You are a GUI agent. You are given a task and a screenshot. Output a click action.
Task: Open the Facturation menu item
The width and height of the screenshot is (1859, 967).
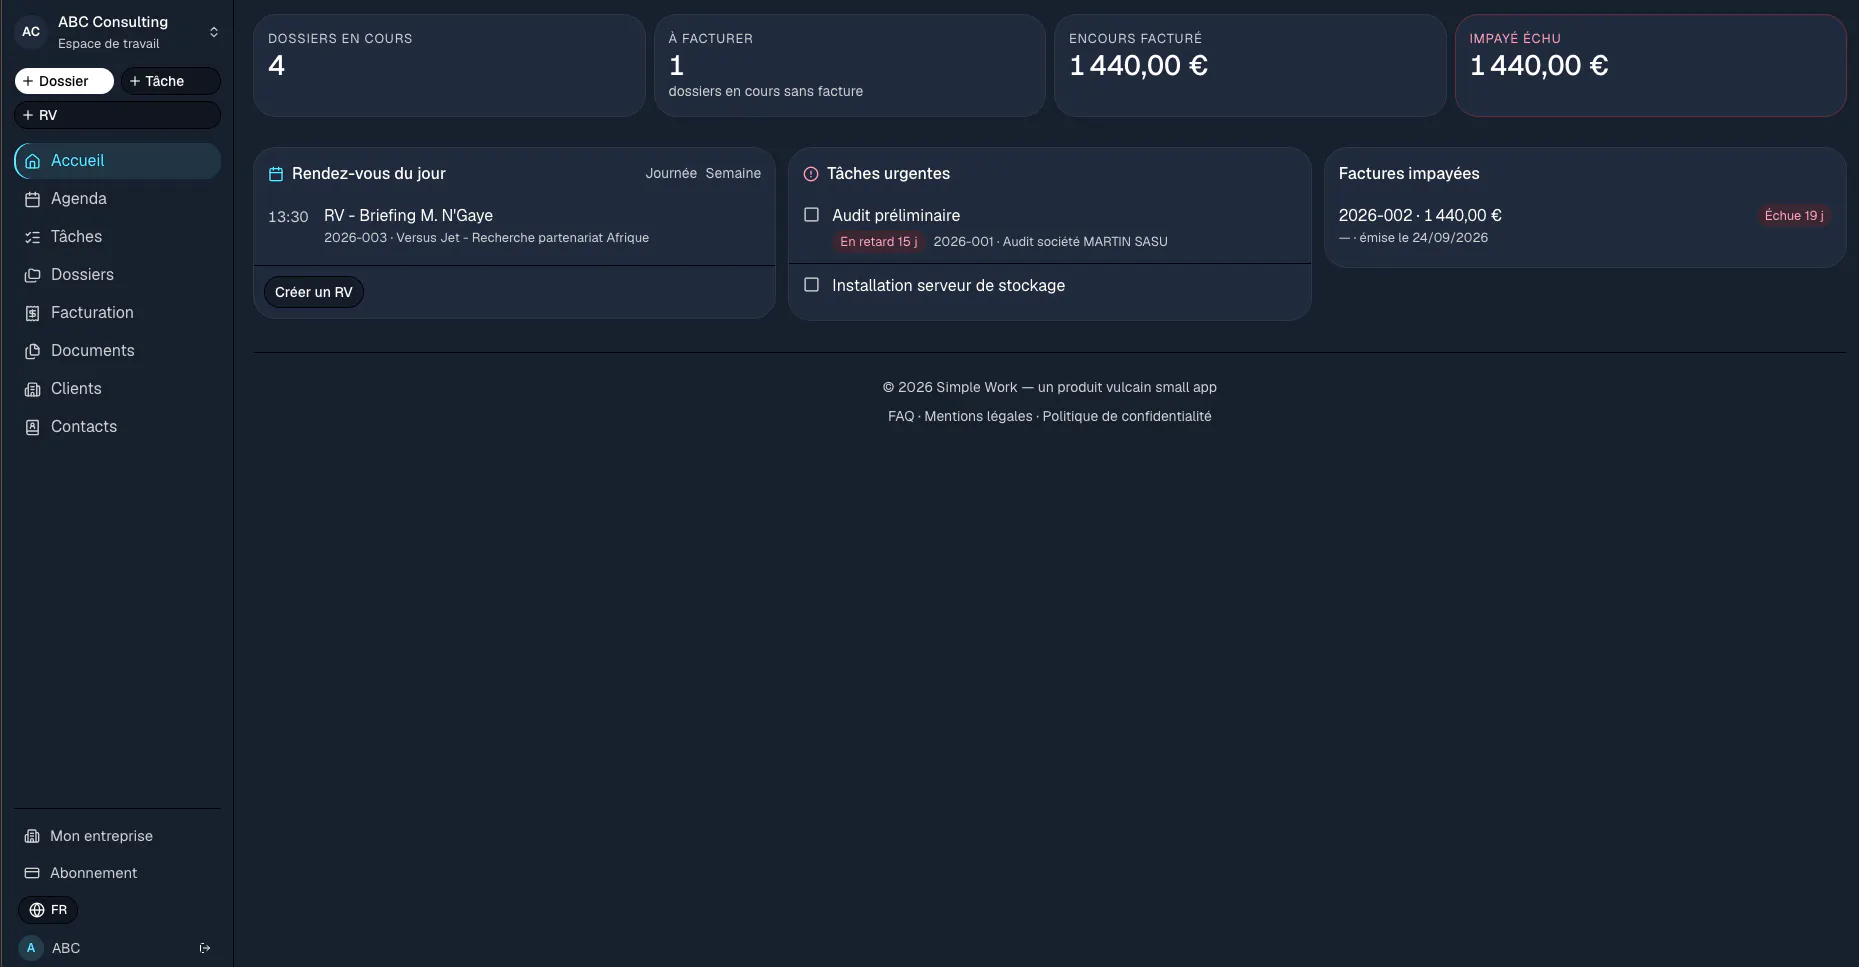(x=118, y=313)
